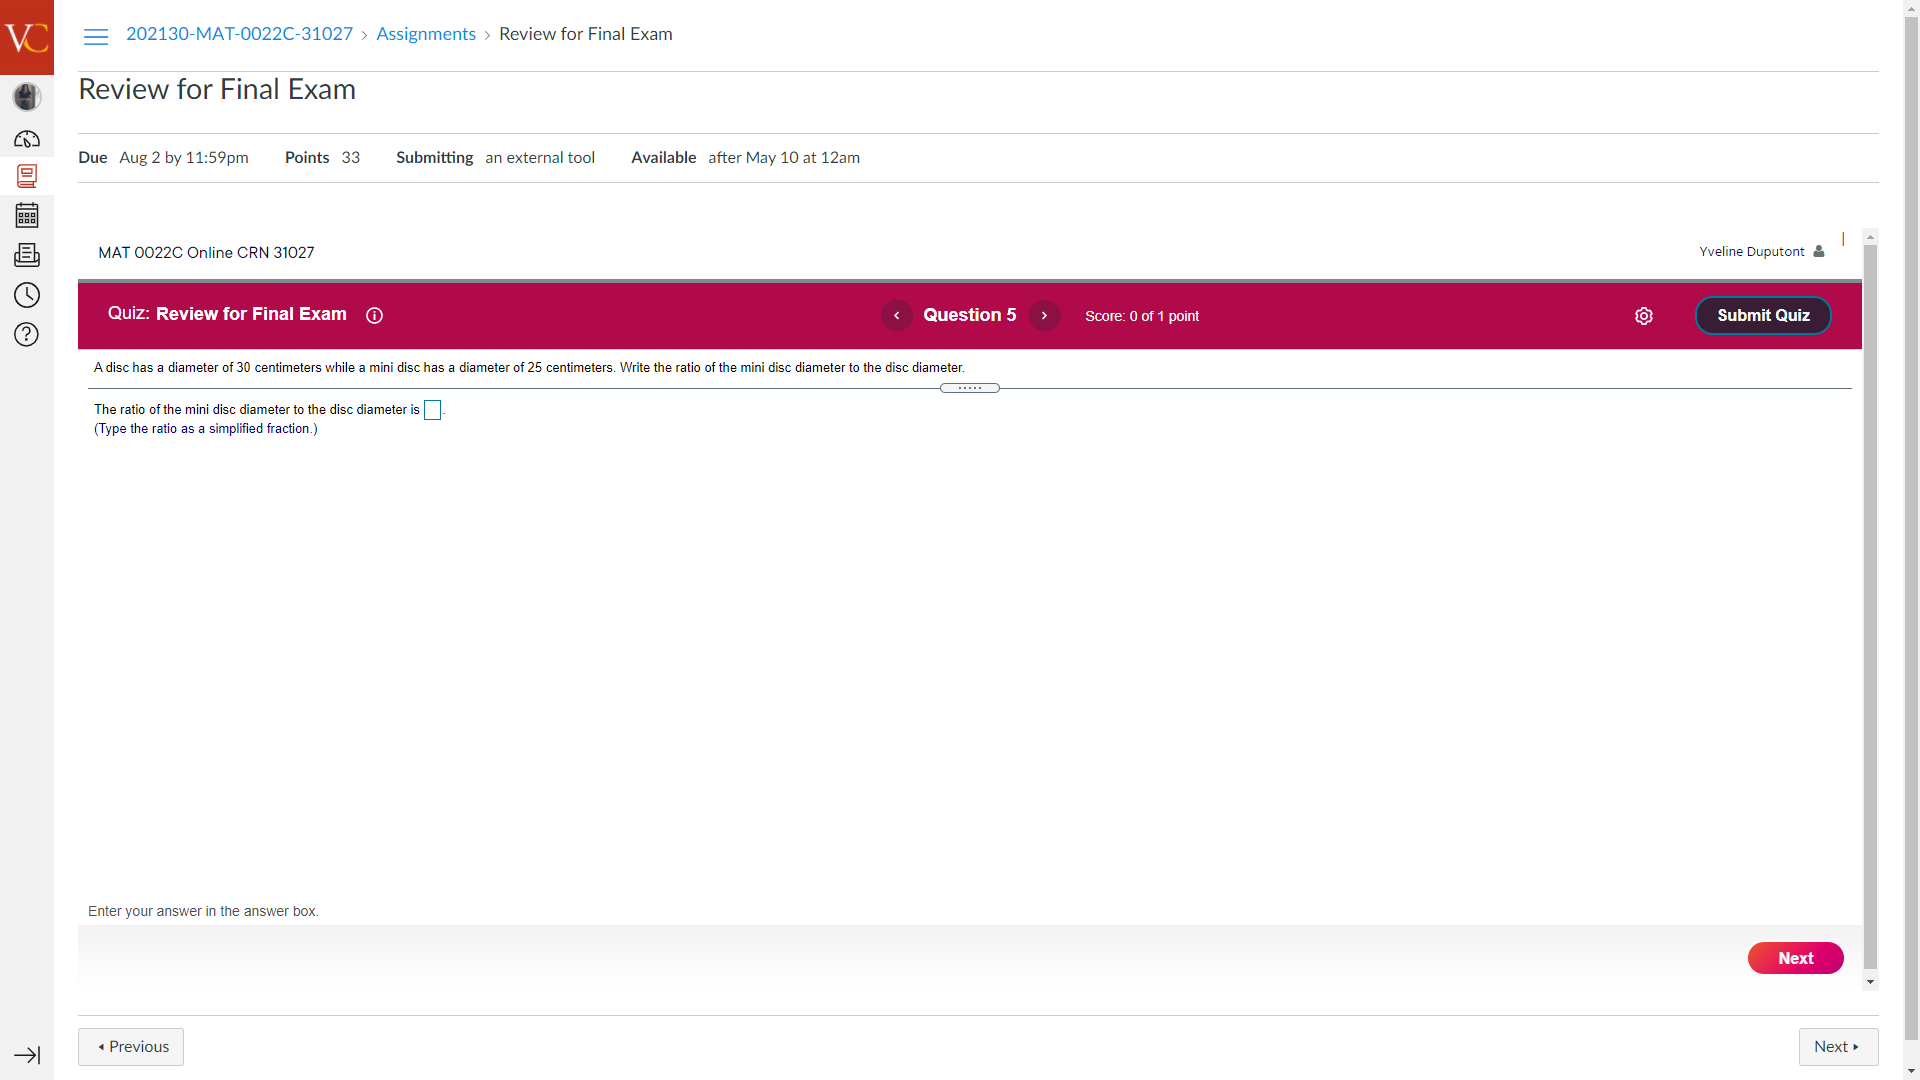Expand the global navigation sidebar arrow
Screen dimensions: 1920x1080
coord(27,1055)
